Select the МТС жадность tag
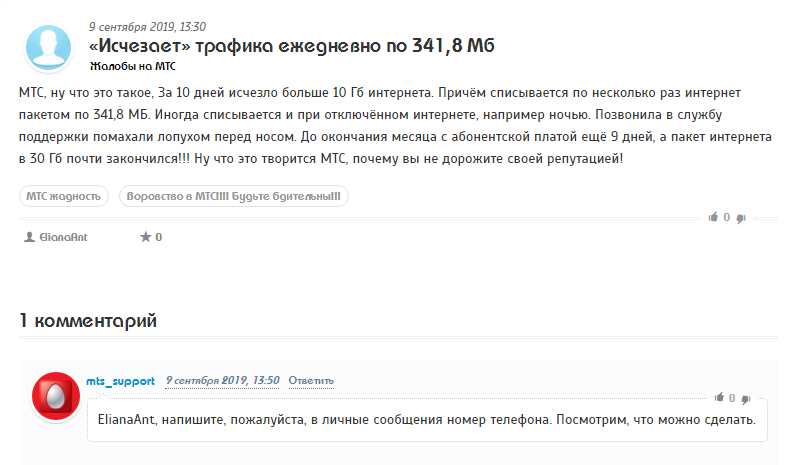Screen dimensions: 793x465 [64, 196]
